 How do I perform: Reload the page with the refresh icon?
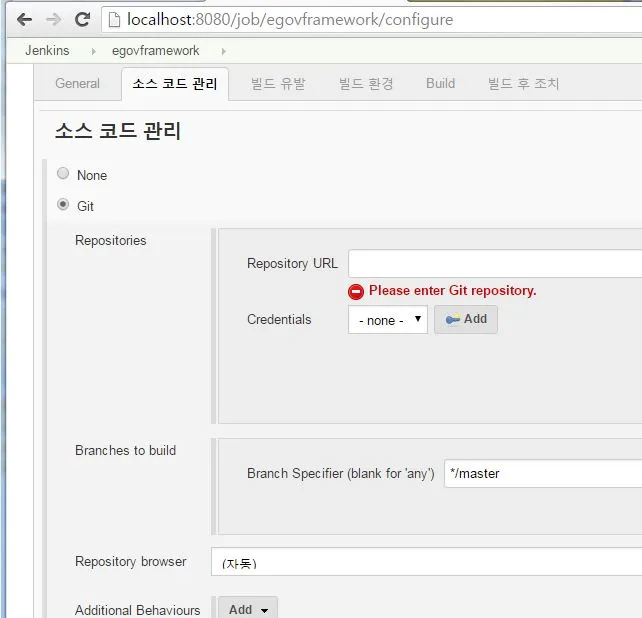(82, 19)
